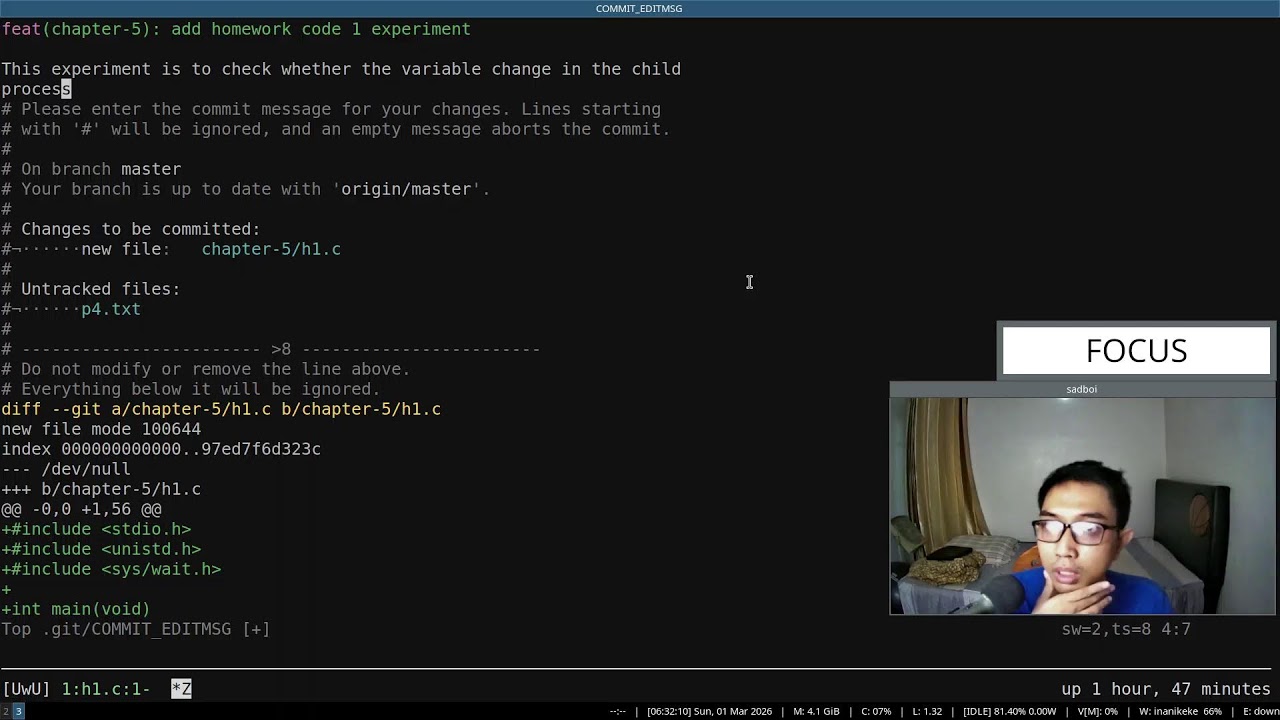1280x720 pixels.
Task: Click the webcam video feed
Action: (x=1083, y=506)
